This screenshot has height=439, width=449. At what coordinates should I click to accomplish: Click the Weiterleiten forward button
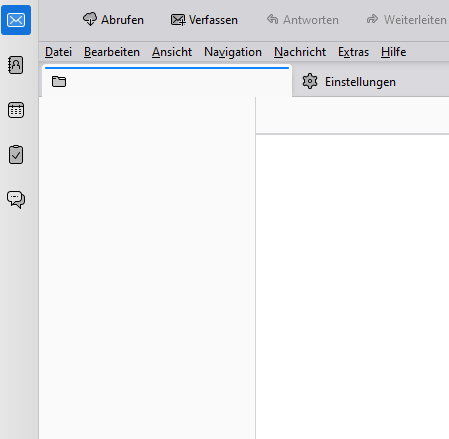407,20
